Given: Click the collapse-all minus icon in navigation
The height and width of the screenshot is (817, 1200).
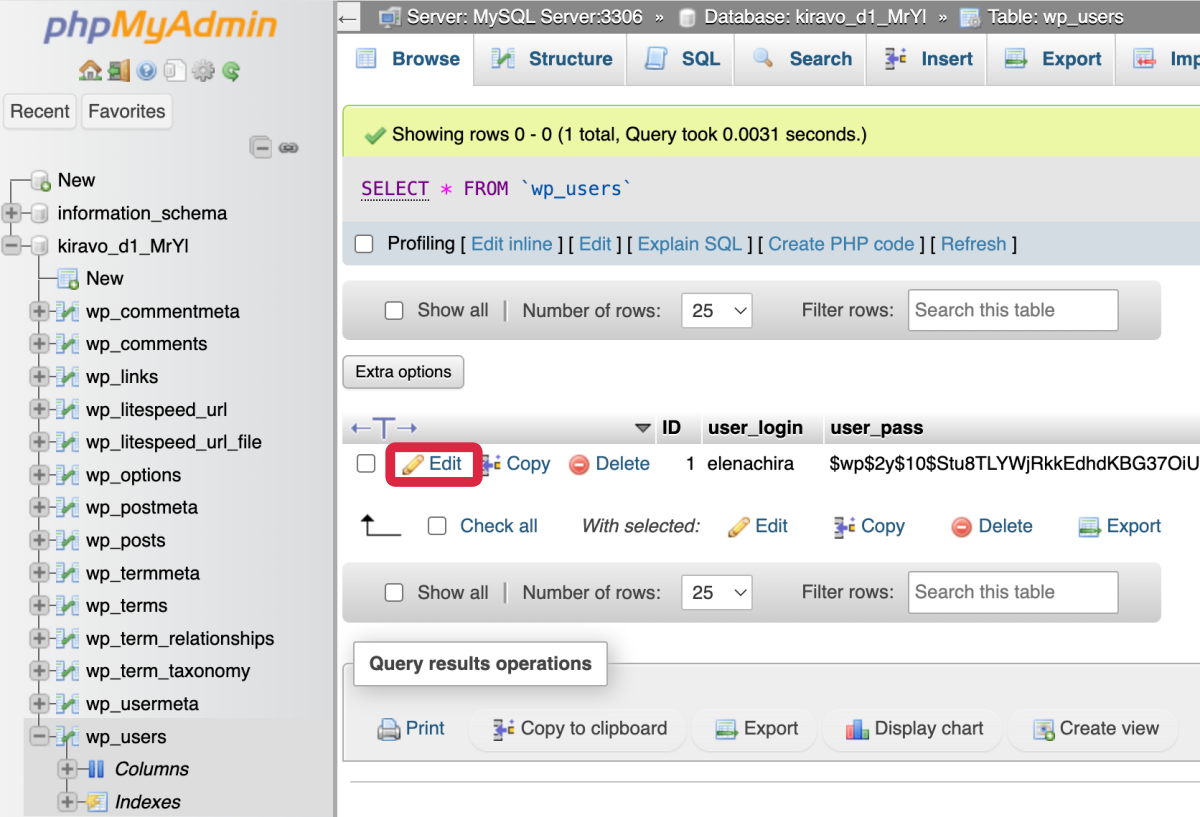Looking at the screenshot, I should pos(261,147).
